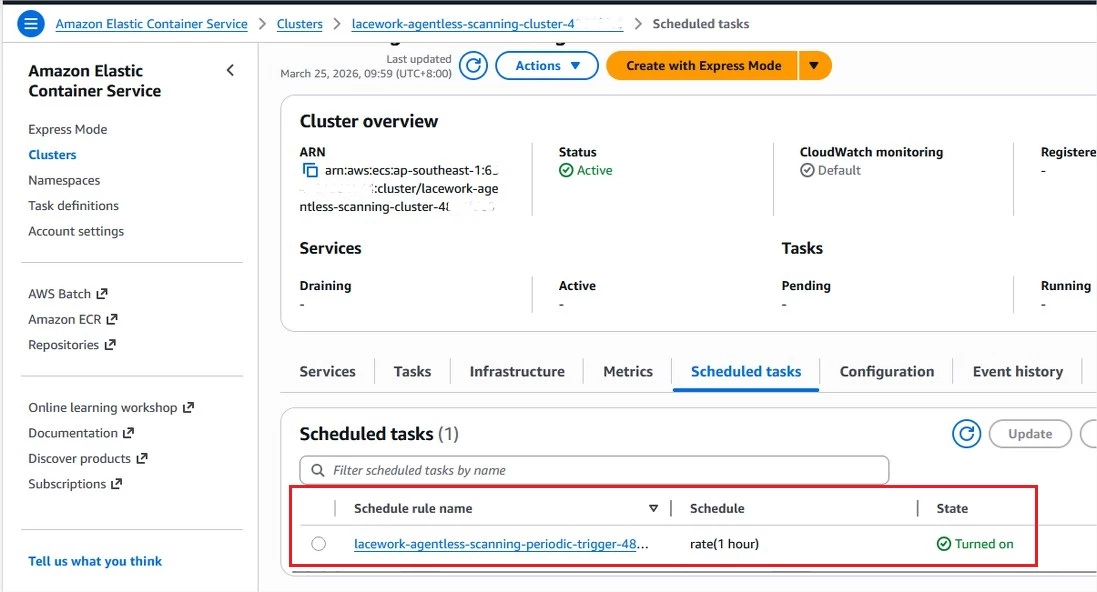Switch to the Tasks tab
The width and height of the screenshot is (1097, 592).
(412, 372)
